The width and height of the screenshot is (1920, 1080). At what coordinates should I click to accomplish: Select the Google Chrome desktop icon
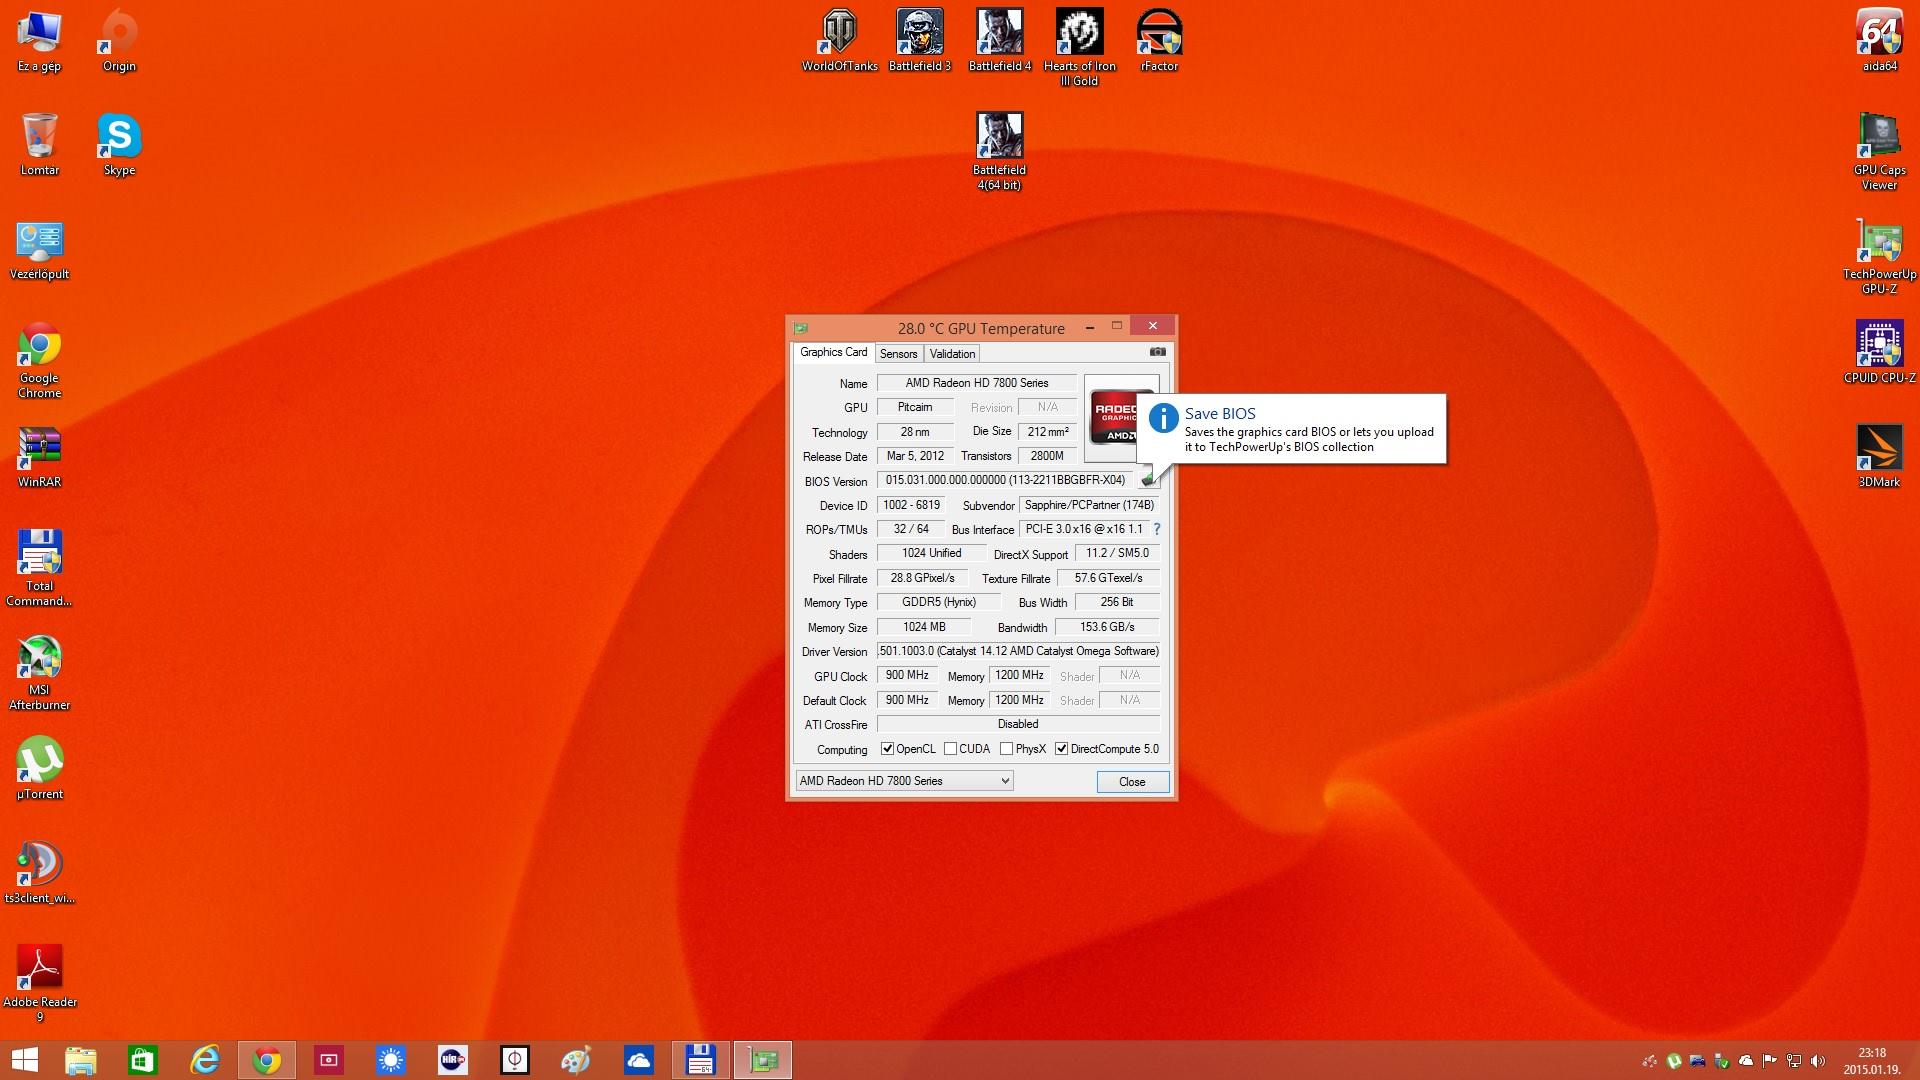(x=39, y=360)
